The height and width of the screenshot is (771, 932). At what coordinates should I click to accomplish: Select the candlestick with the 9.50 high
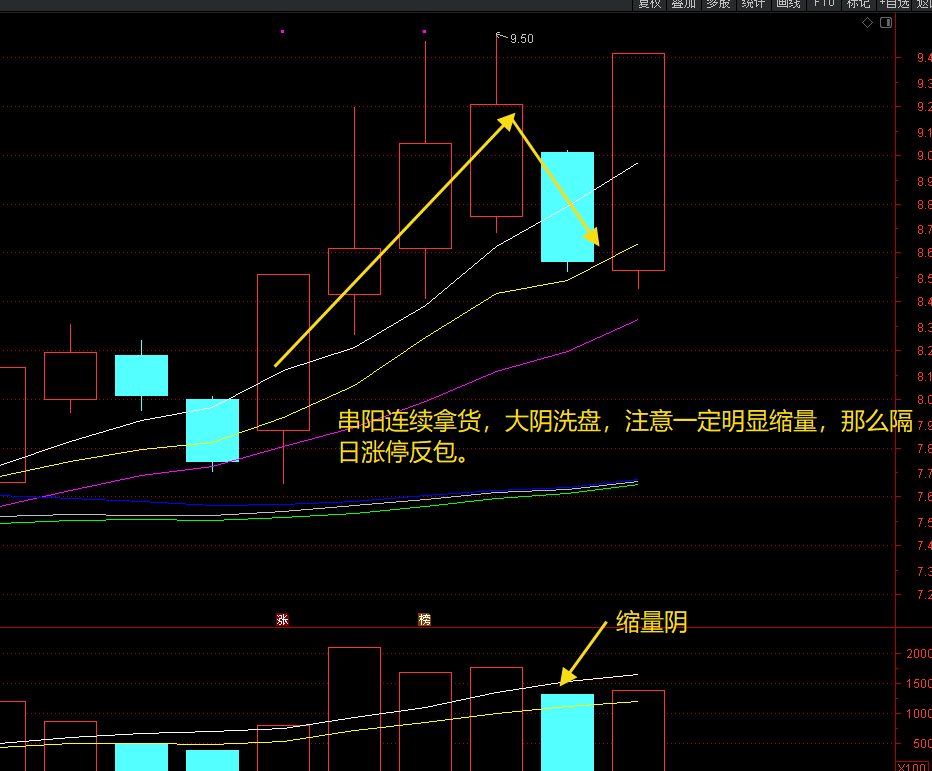(496, 161)
